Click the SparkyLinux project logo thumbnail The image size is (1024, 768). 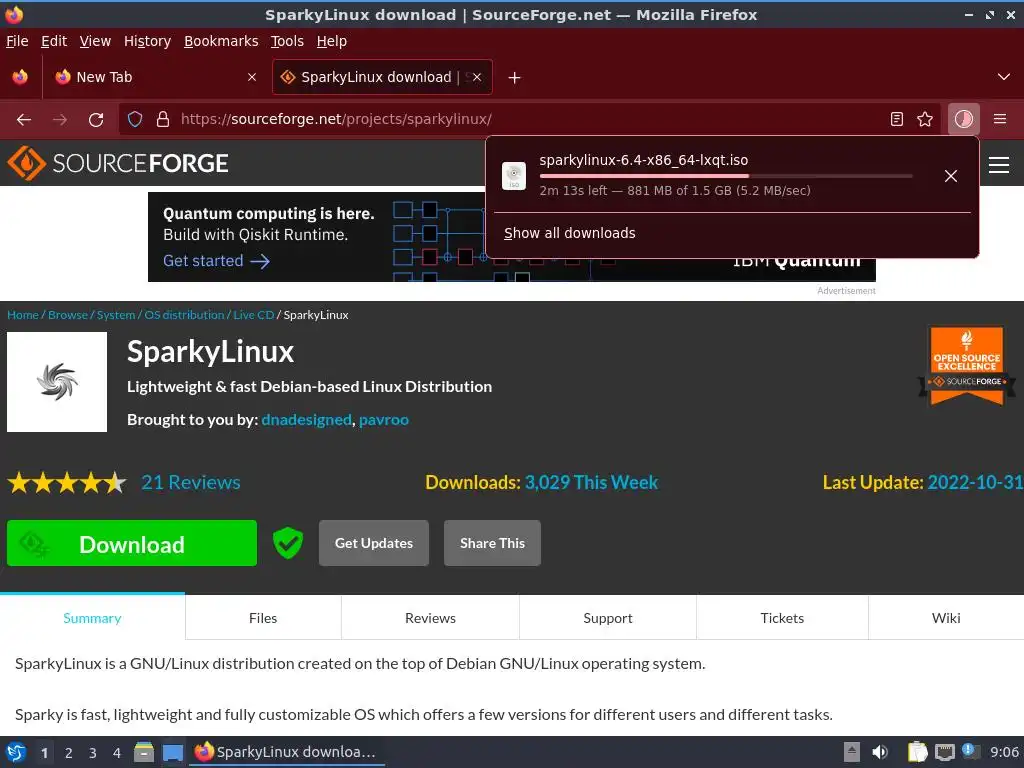point(57,382)
